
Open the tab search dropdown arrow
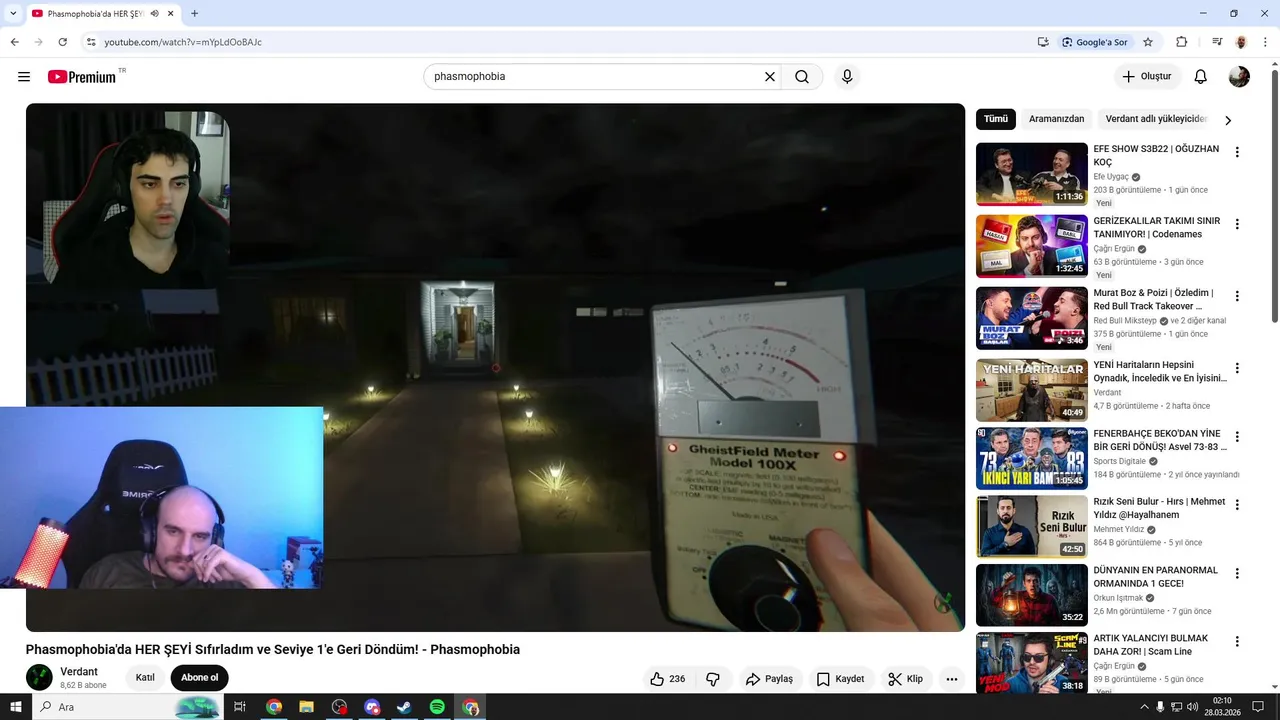point(13,13)
